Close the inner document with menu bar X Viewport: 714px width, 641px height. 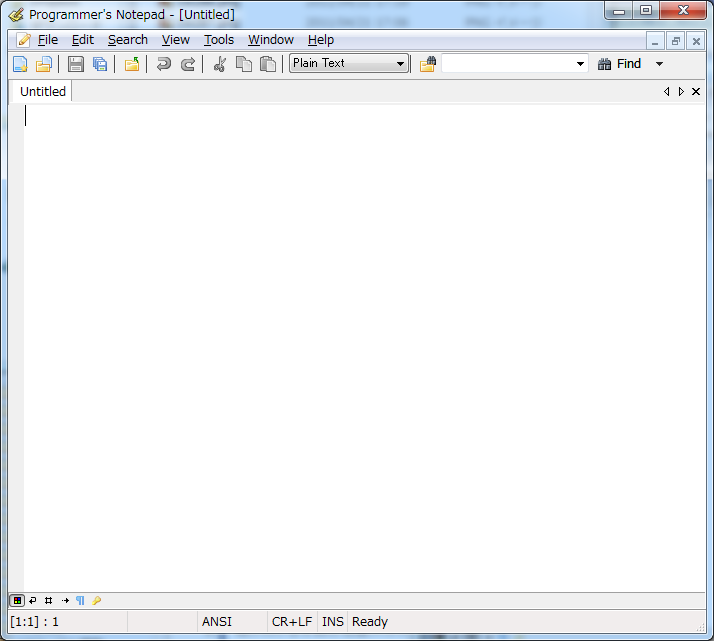coord(696,41)
